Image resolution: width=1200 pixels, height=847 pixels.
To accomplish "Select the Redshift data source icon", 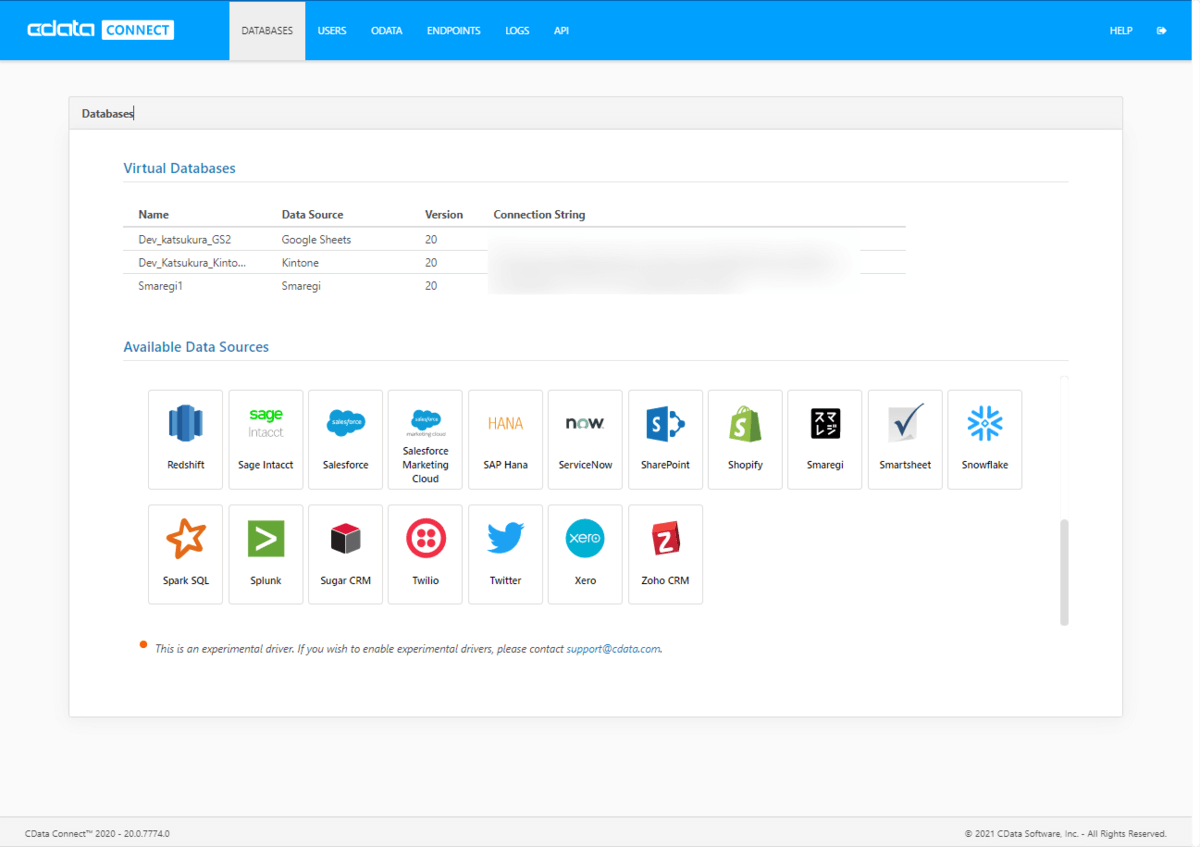I will [x=185, y=439].
